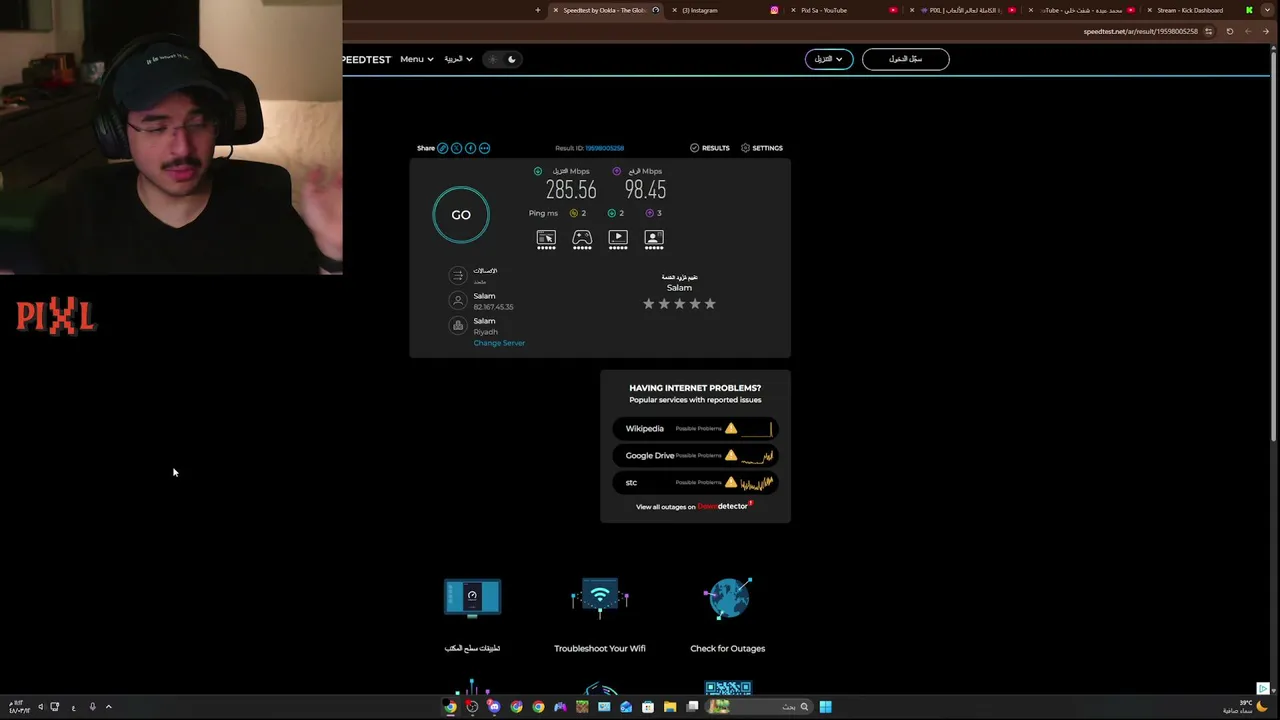The image size is (1280, 720).
Task: Open the RESULTS history
Action: coord(709,148)
